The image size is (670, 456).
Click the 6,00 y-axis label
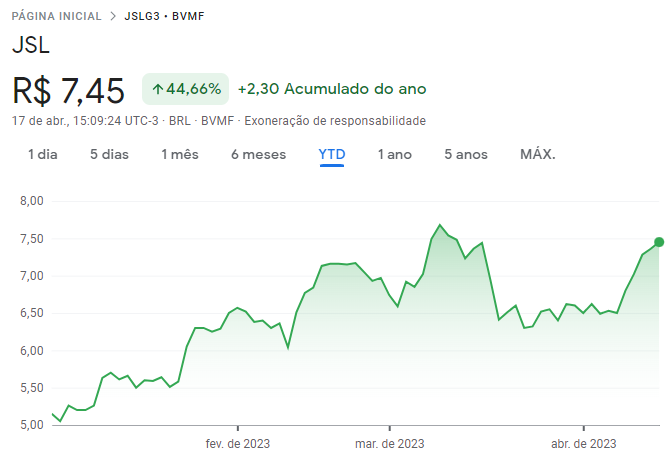32,350
